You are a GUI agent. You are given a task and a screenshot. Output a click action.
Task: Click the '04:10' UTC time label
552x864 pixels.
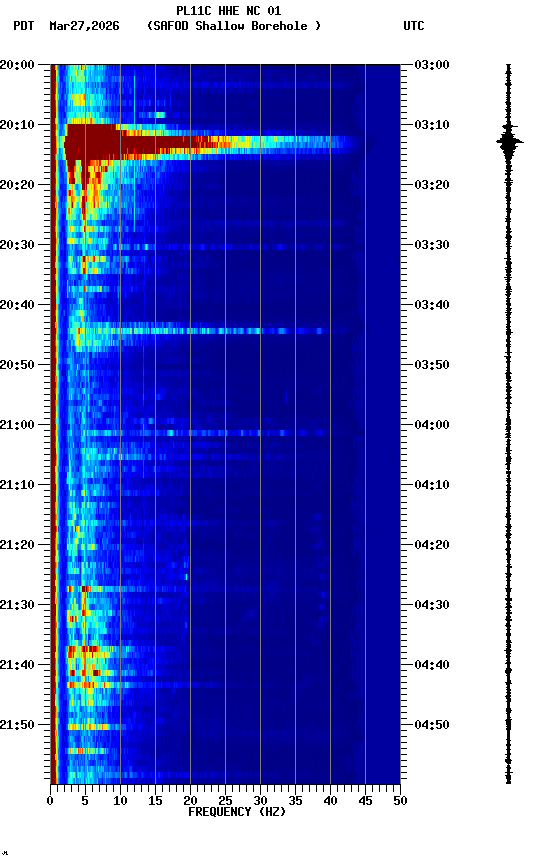(432, 485)
